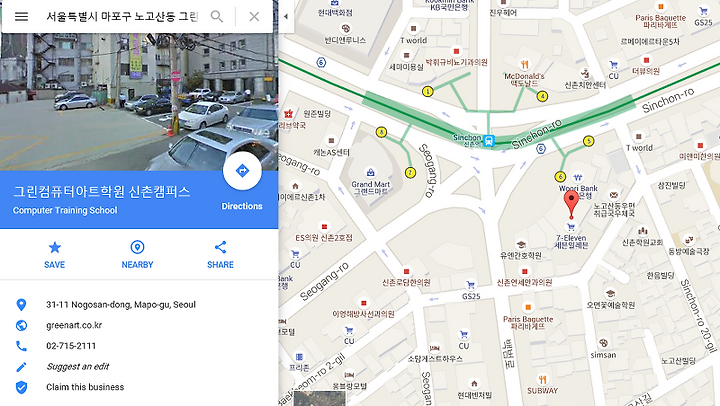Click the search magnifier icon
720x406 pixels.
217,17
